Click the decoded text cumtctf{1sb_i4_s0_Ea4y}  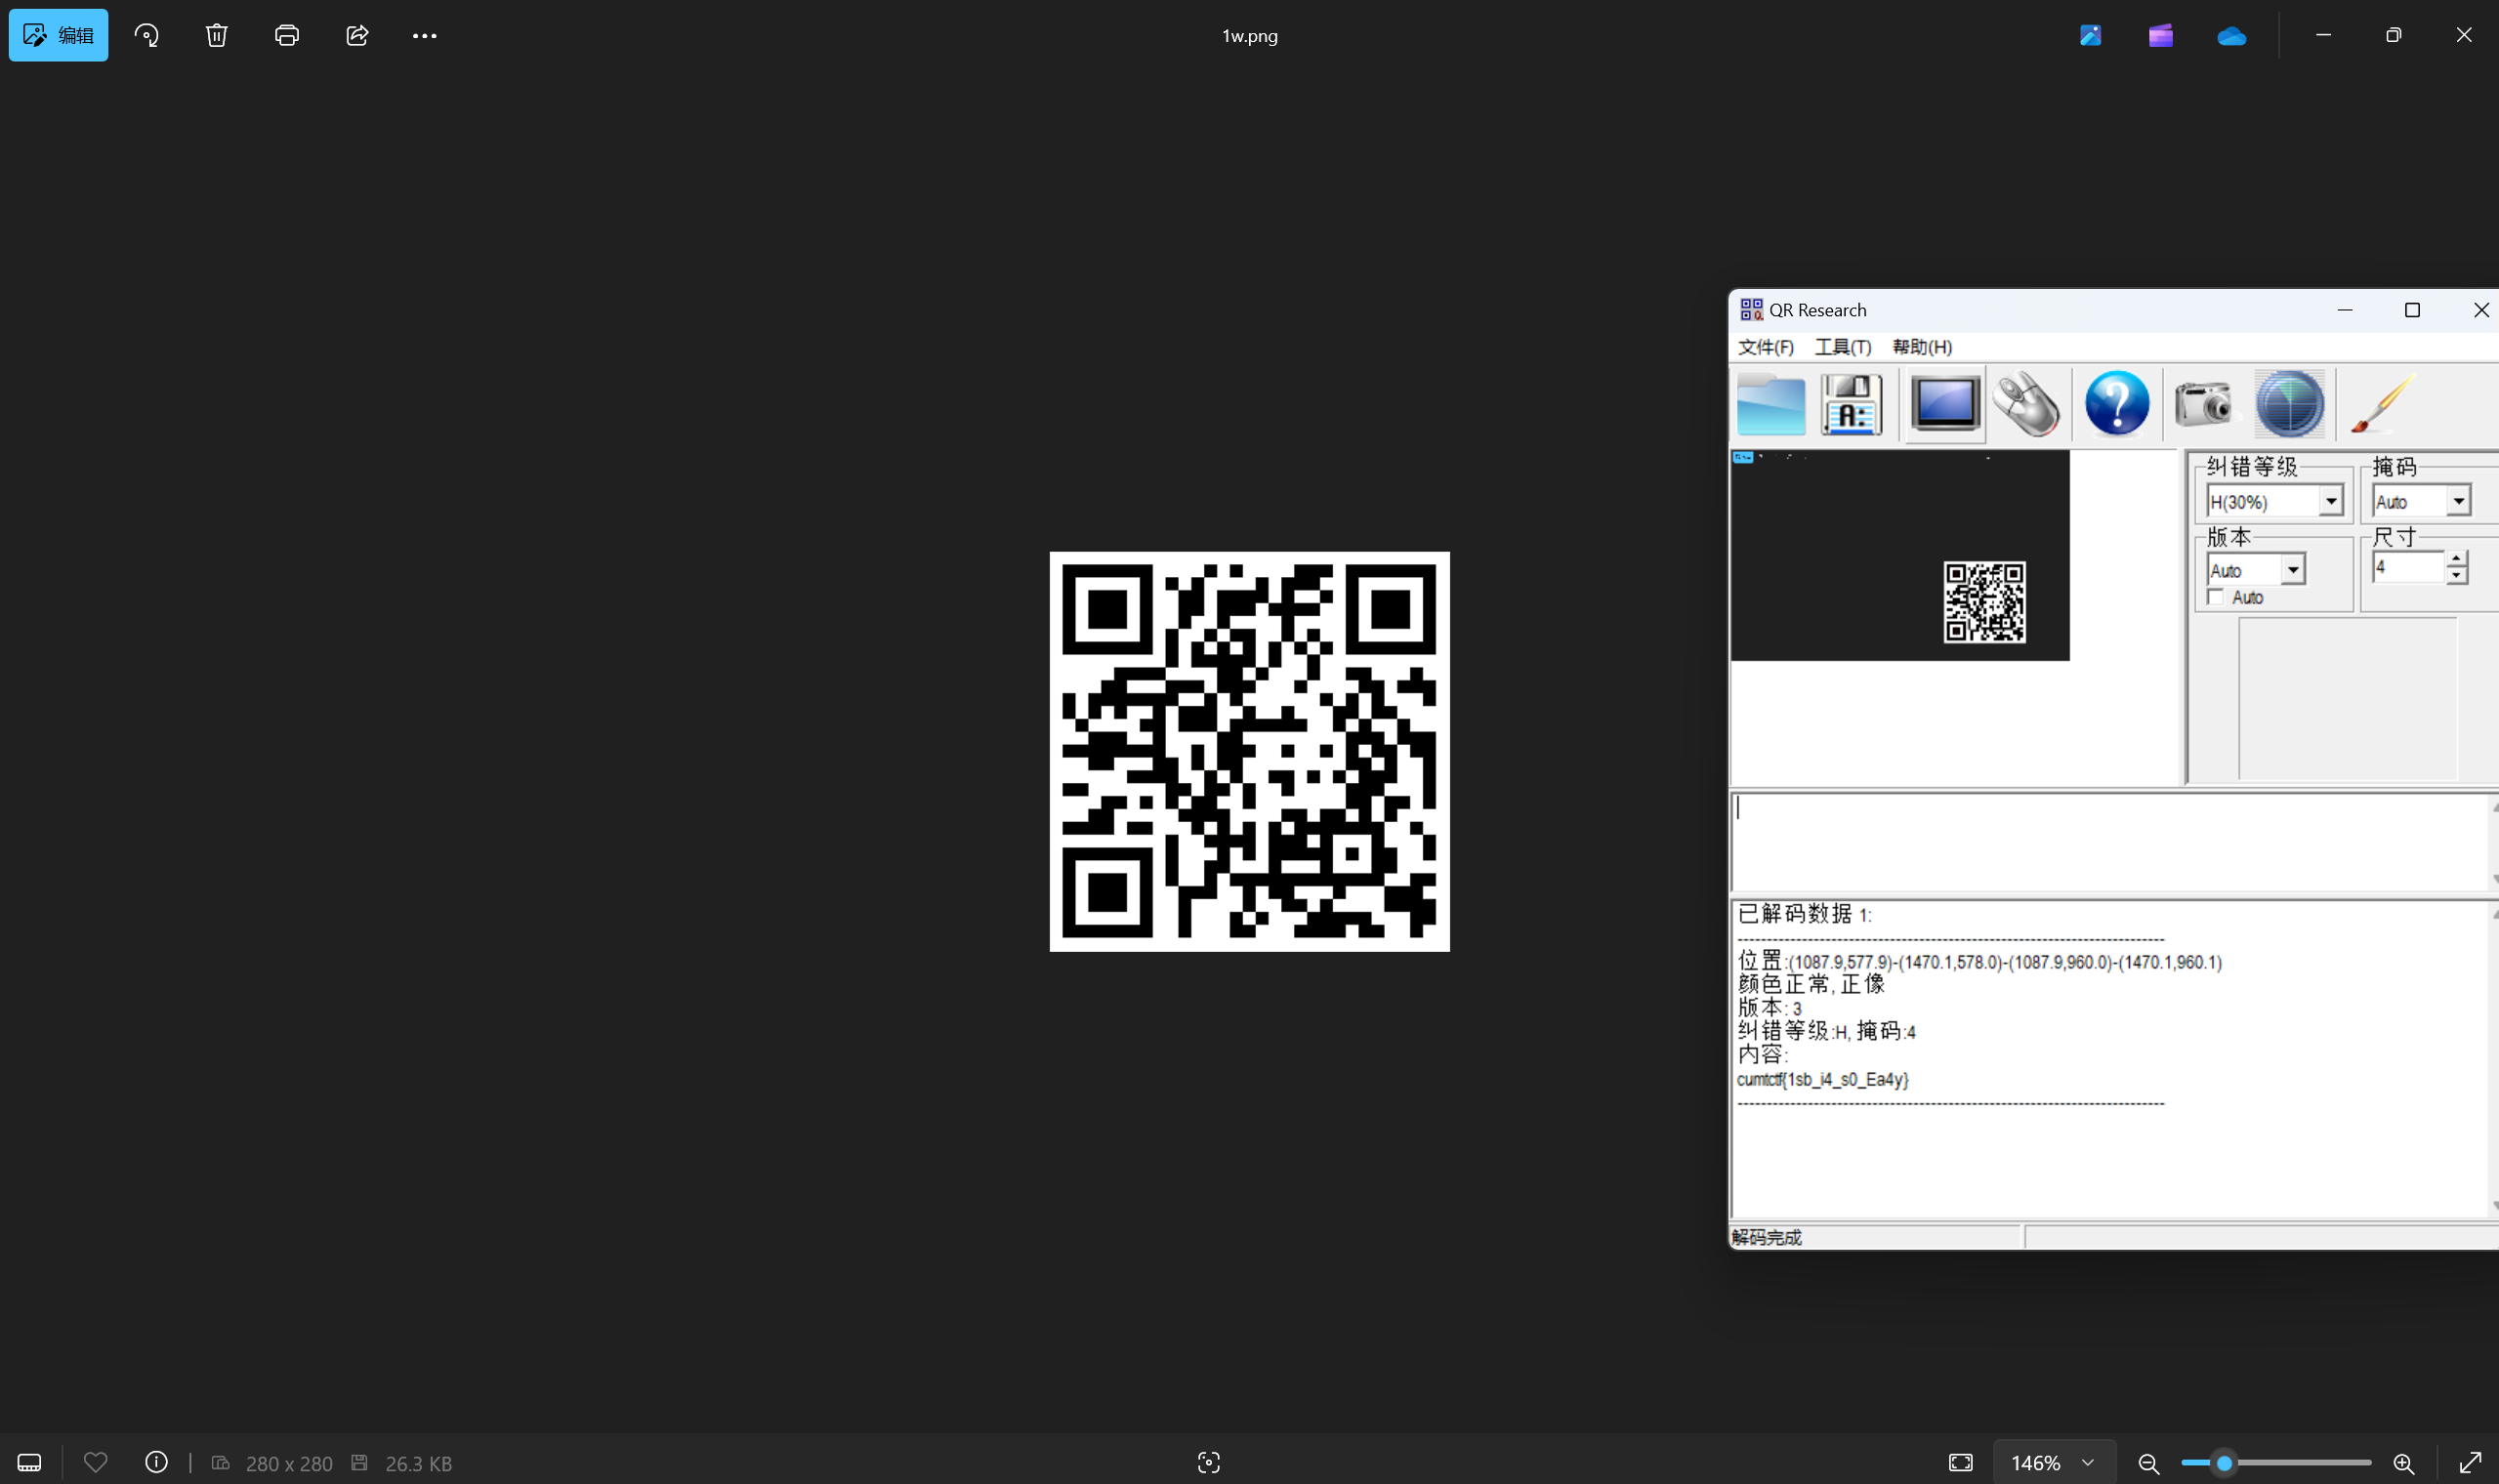point(1822,1080)
